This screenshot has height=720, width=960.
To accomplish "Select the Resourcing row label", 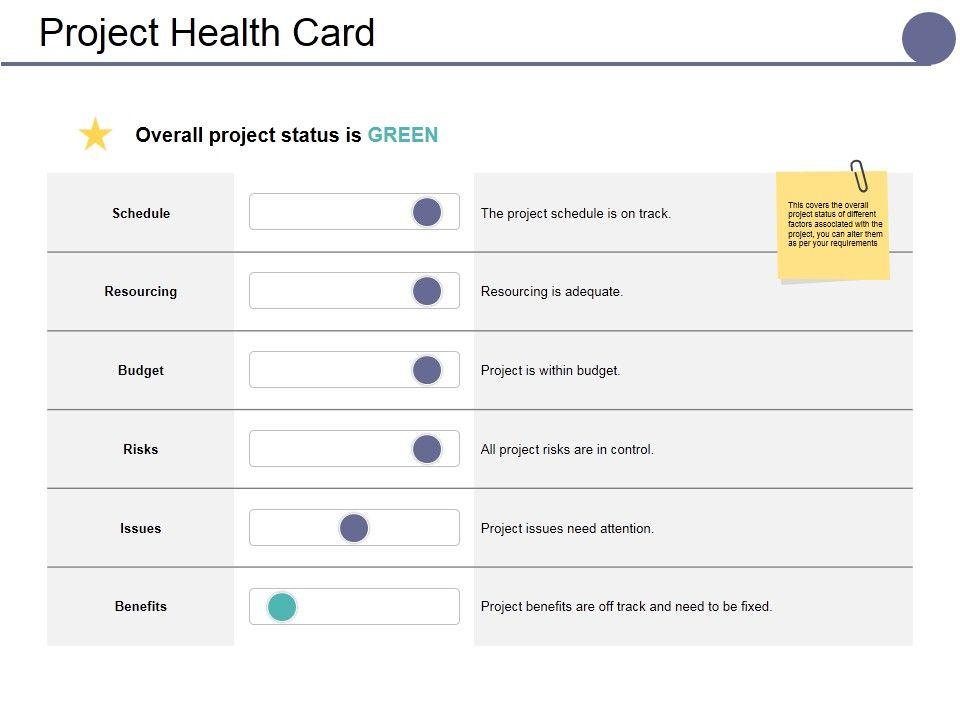I will point(141,292).
